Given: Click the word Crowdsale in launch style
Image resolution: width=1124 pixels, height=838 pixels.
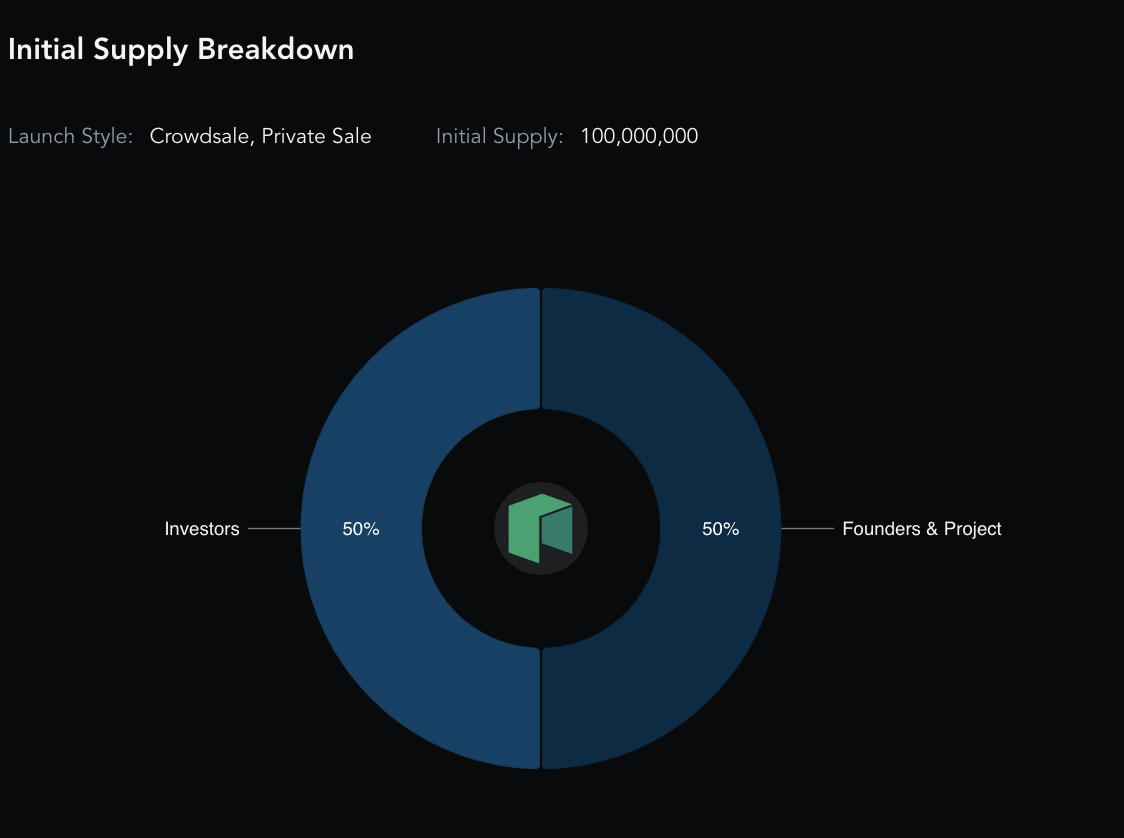Looking at the screenshot, I should pyautogui.click(x=199, y=136).
